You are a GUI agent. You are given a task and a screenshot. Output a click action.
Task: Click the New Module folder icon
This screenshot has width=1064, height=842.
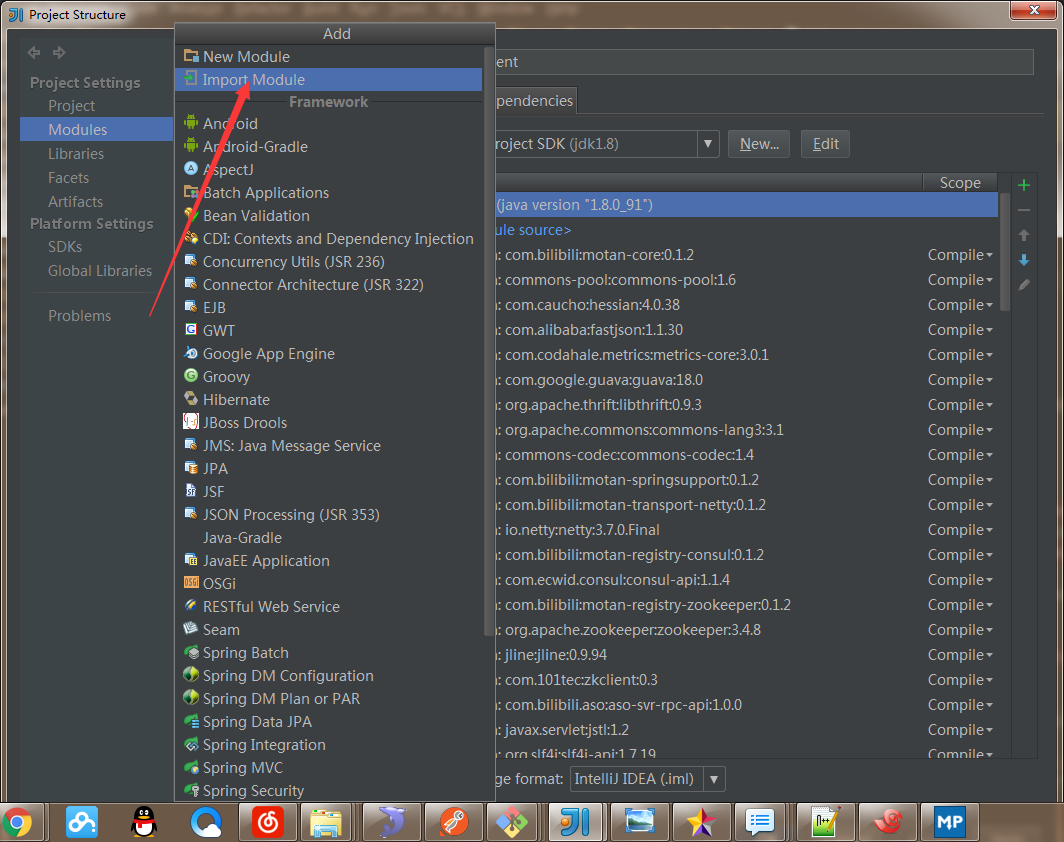pyautogui.click(x=191, y=56)
